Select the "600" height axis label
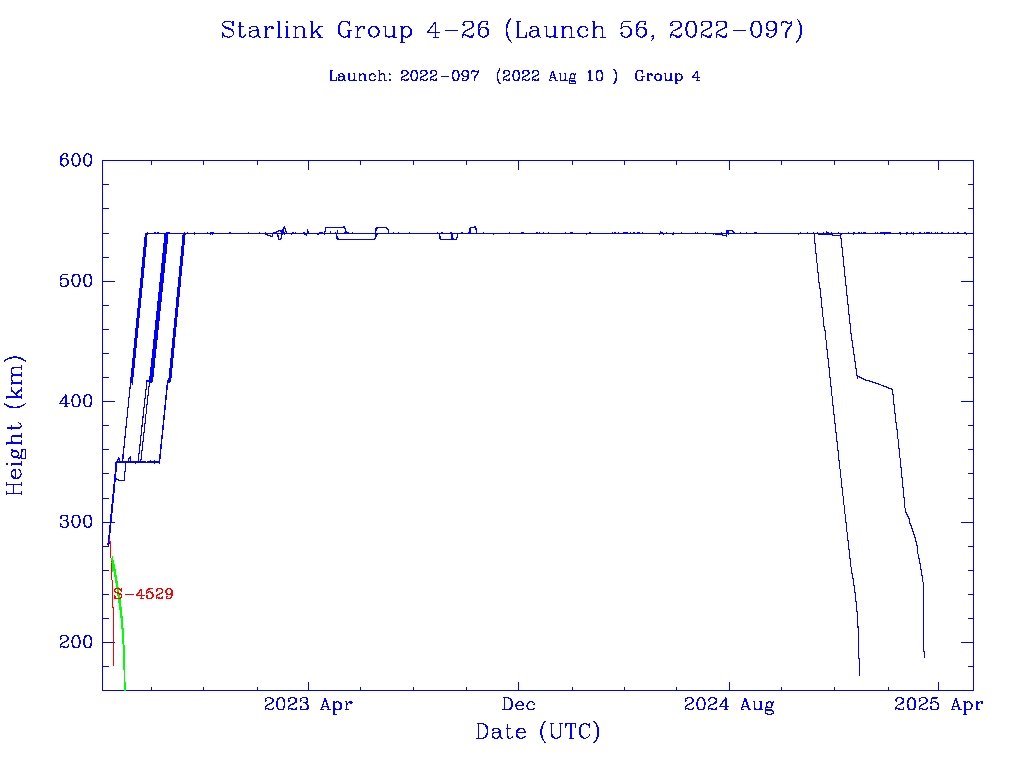This screenshot has width=1024, height=768. [76, 160]
